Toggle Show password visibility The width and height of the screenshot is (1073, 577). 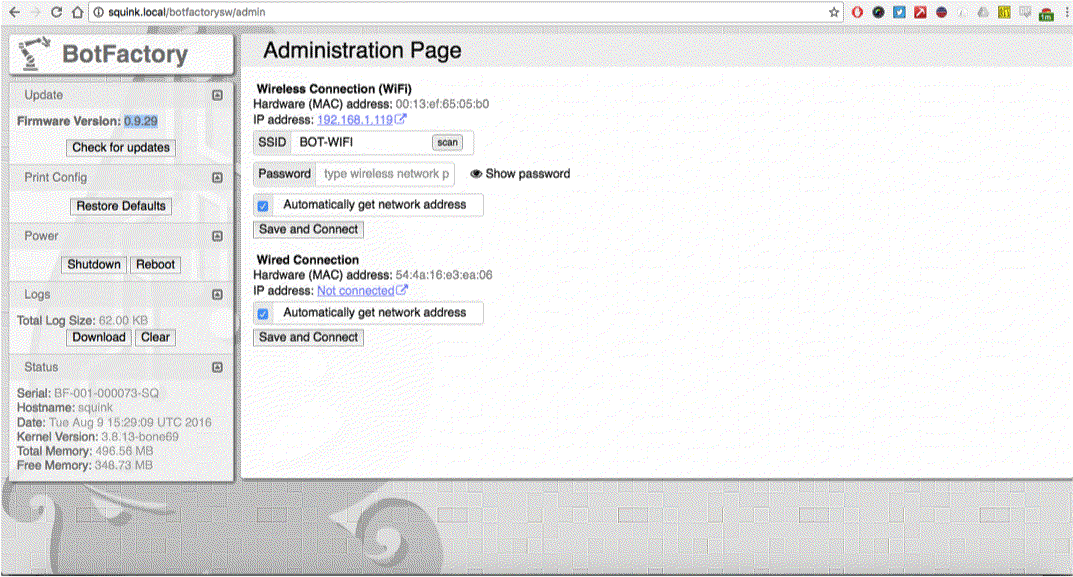pyautogui.click(x=519, y=173)
